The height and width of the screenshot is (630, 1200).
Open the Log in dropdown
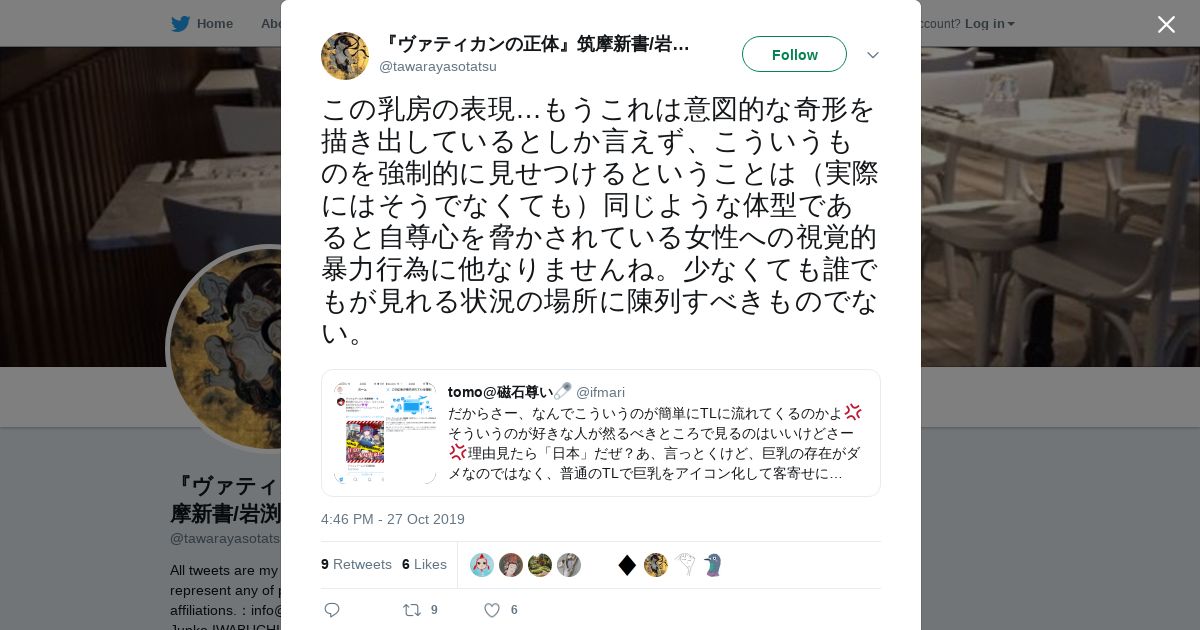pyautogui.click(x=989, y=24)
